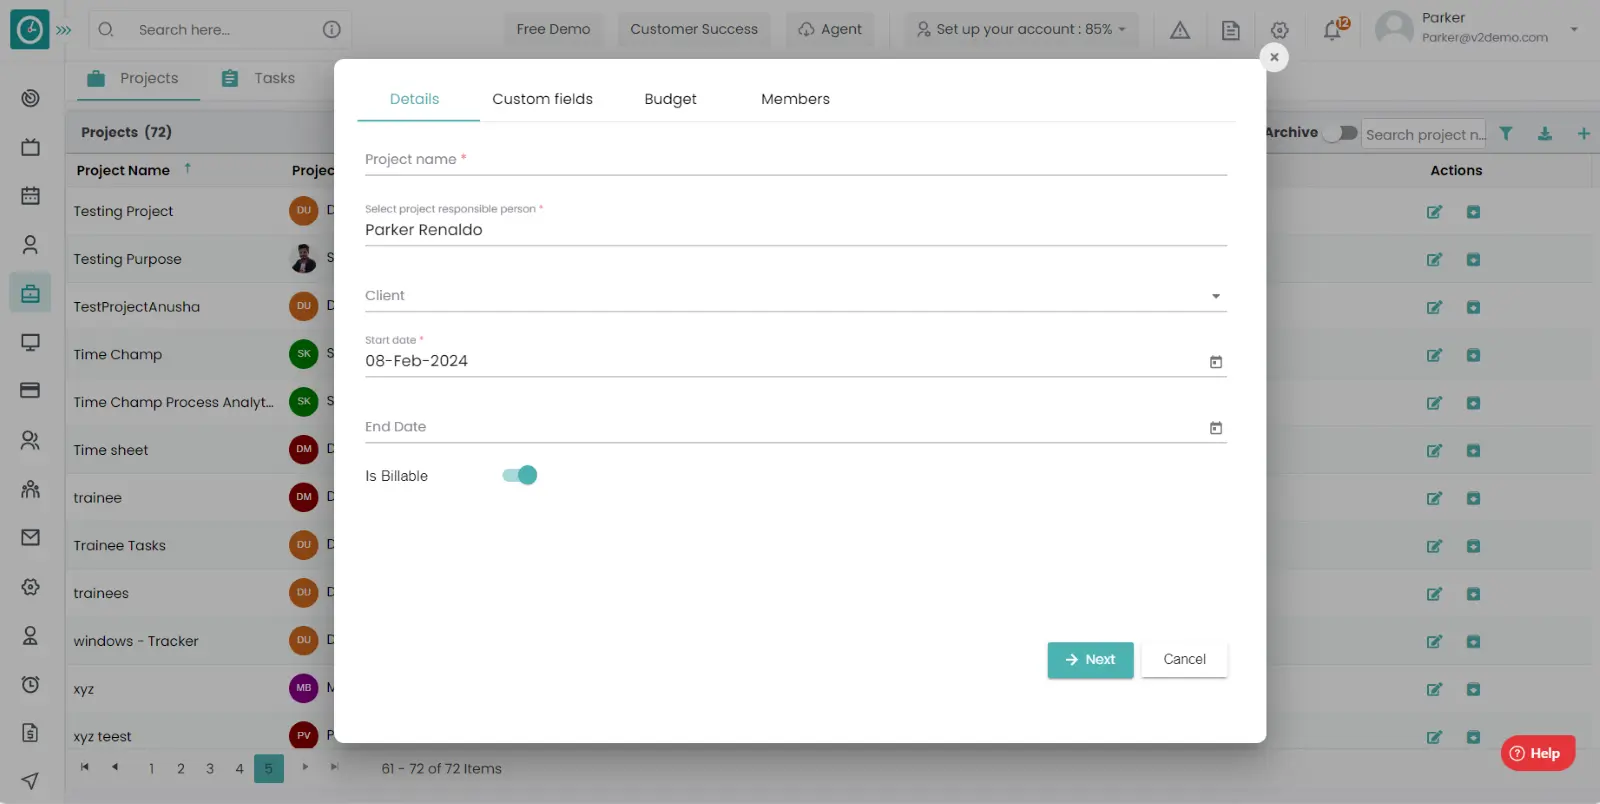Open the End Date calendar picker icon
1600x804 pixels.
click(x=1216, y=428)
